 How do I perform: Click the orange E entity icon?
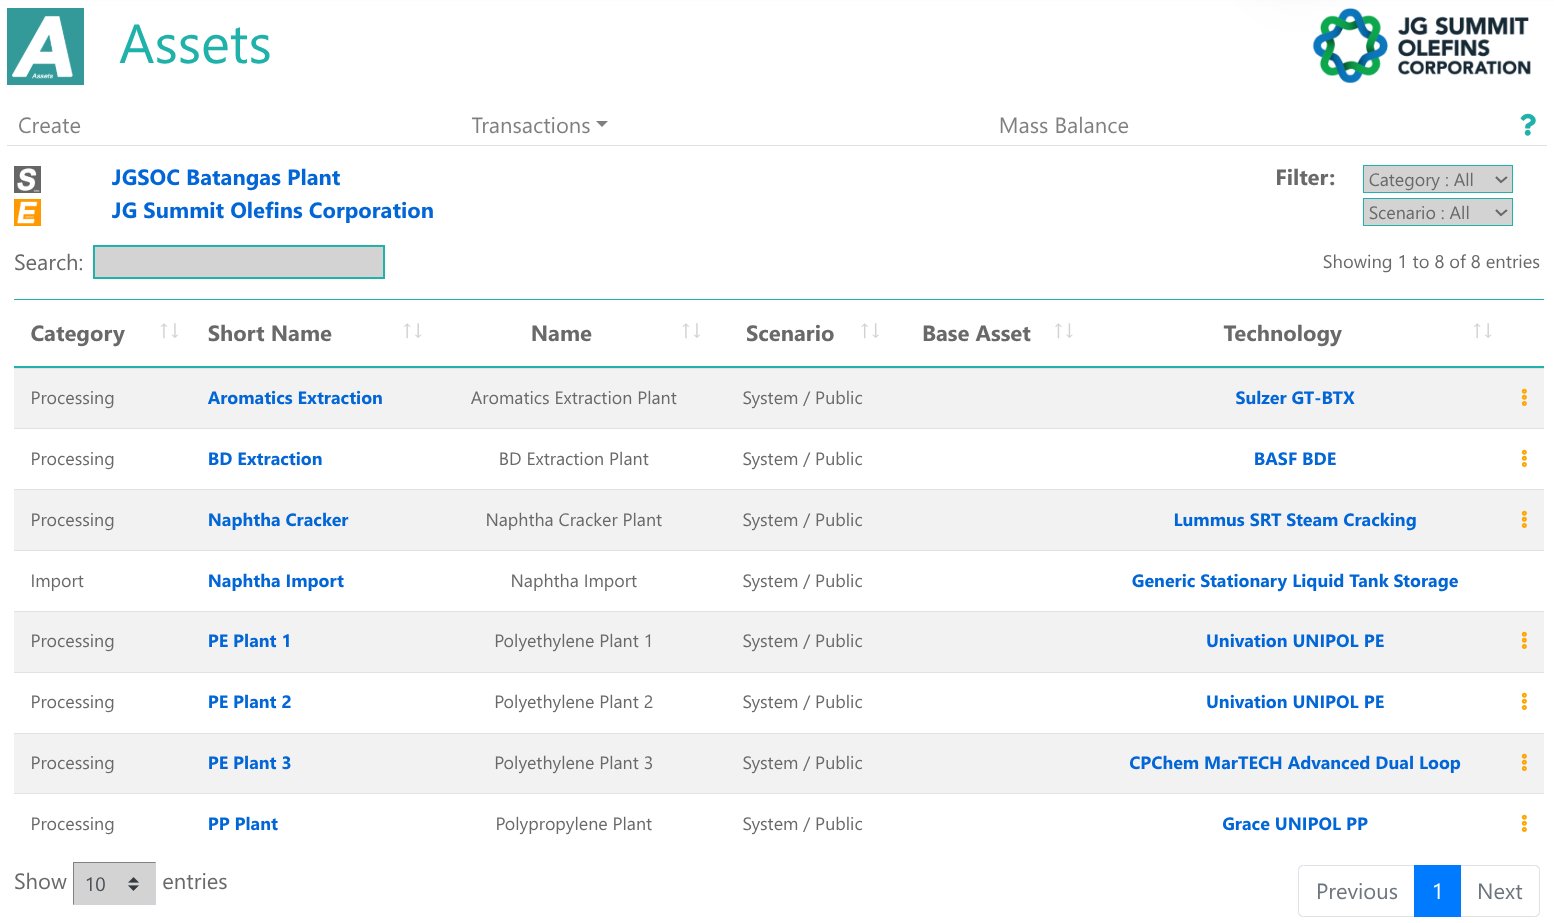(x=27, y=212)
